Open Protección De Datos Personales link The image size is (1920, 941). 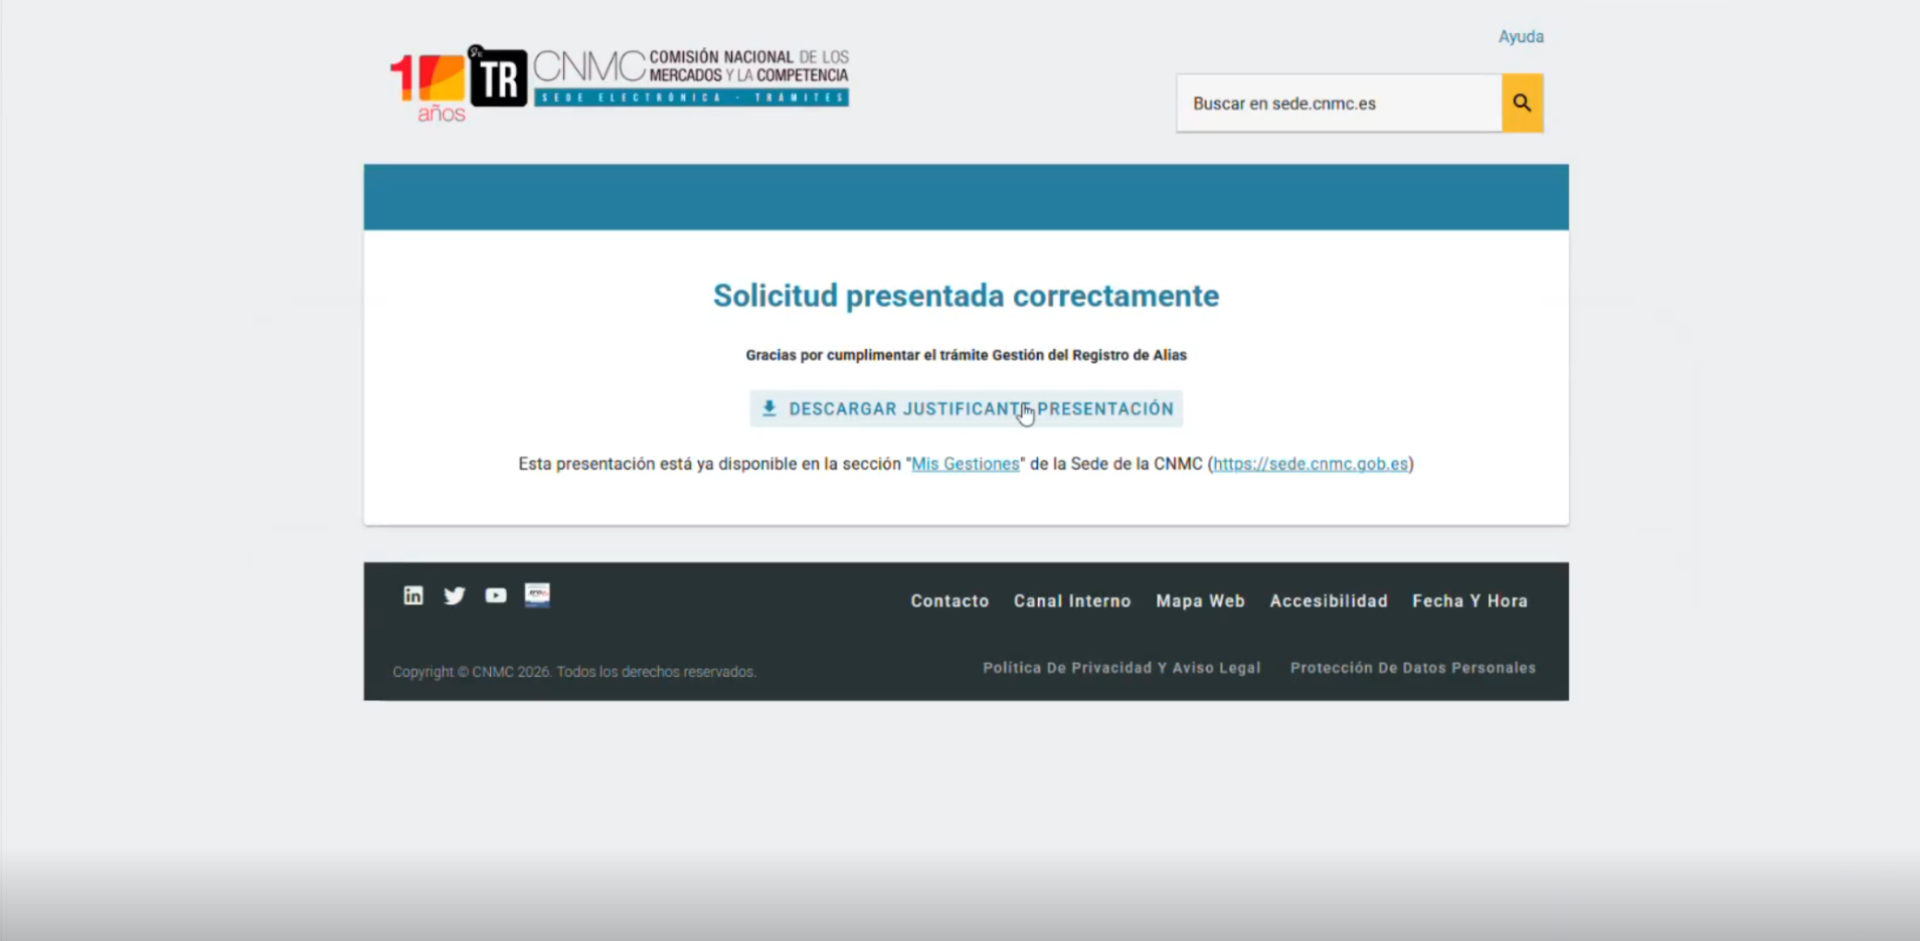tap(1413, 668)
